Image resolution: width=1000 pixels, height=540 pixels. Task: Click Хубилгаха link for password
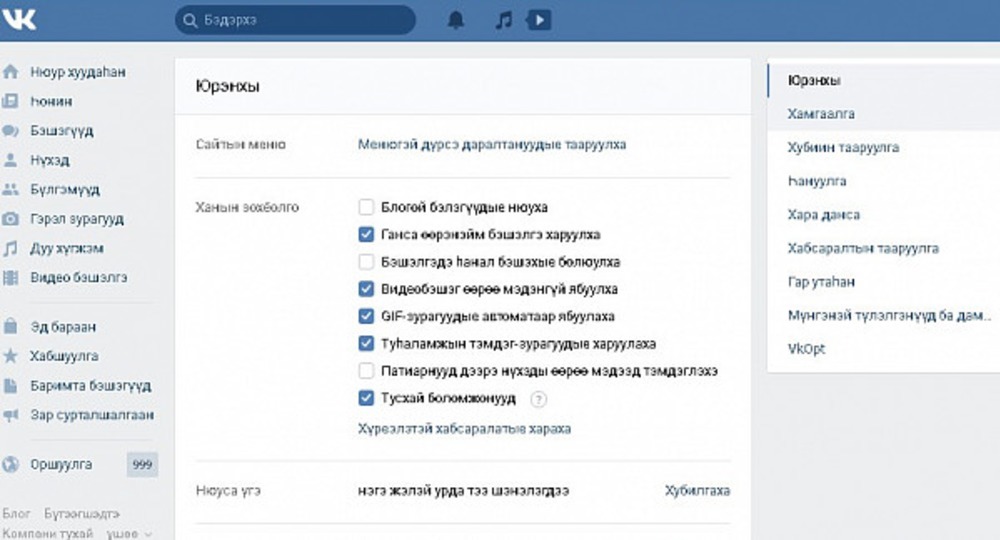(697, 490)
